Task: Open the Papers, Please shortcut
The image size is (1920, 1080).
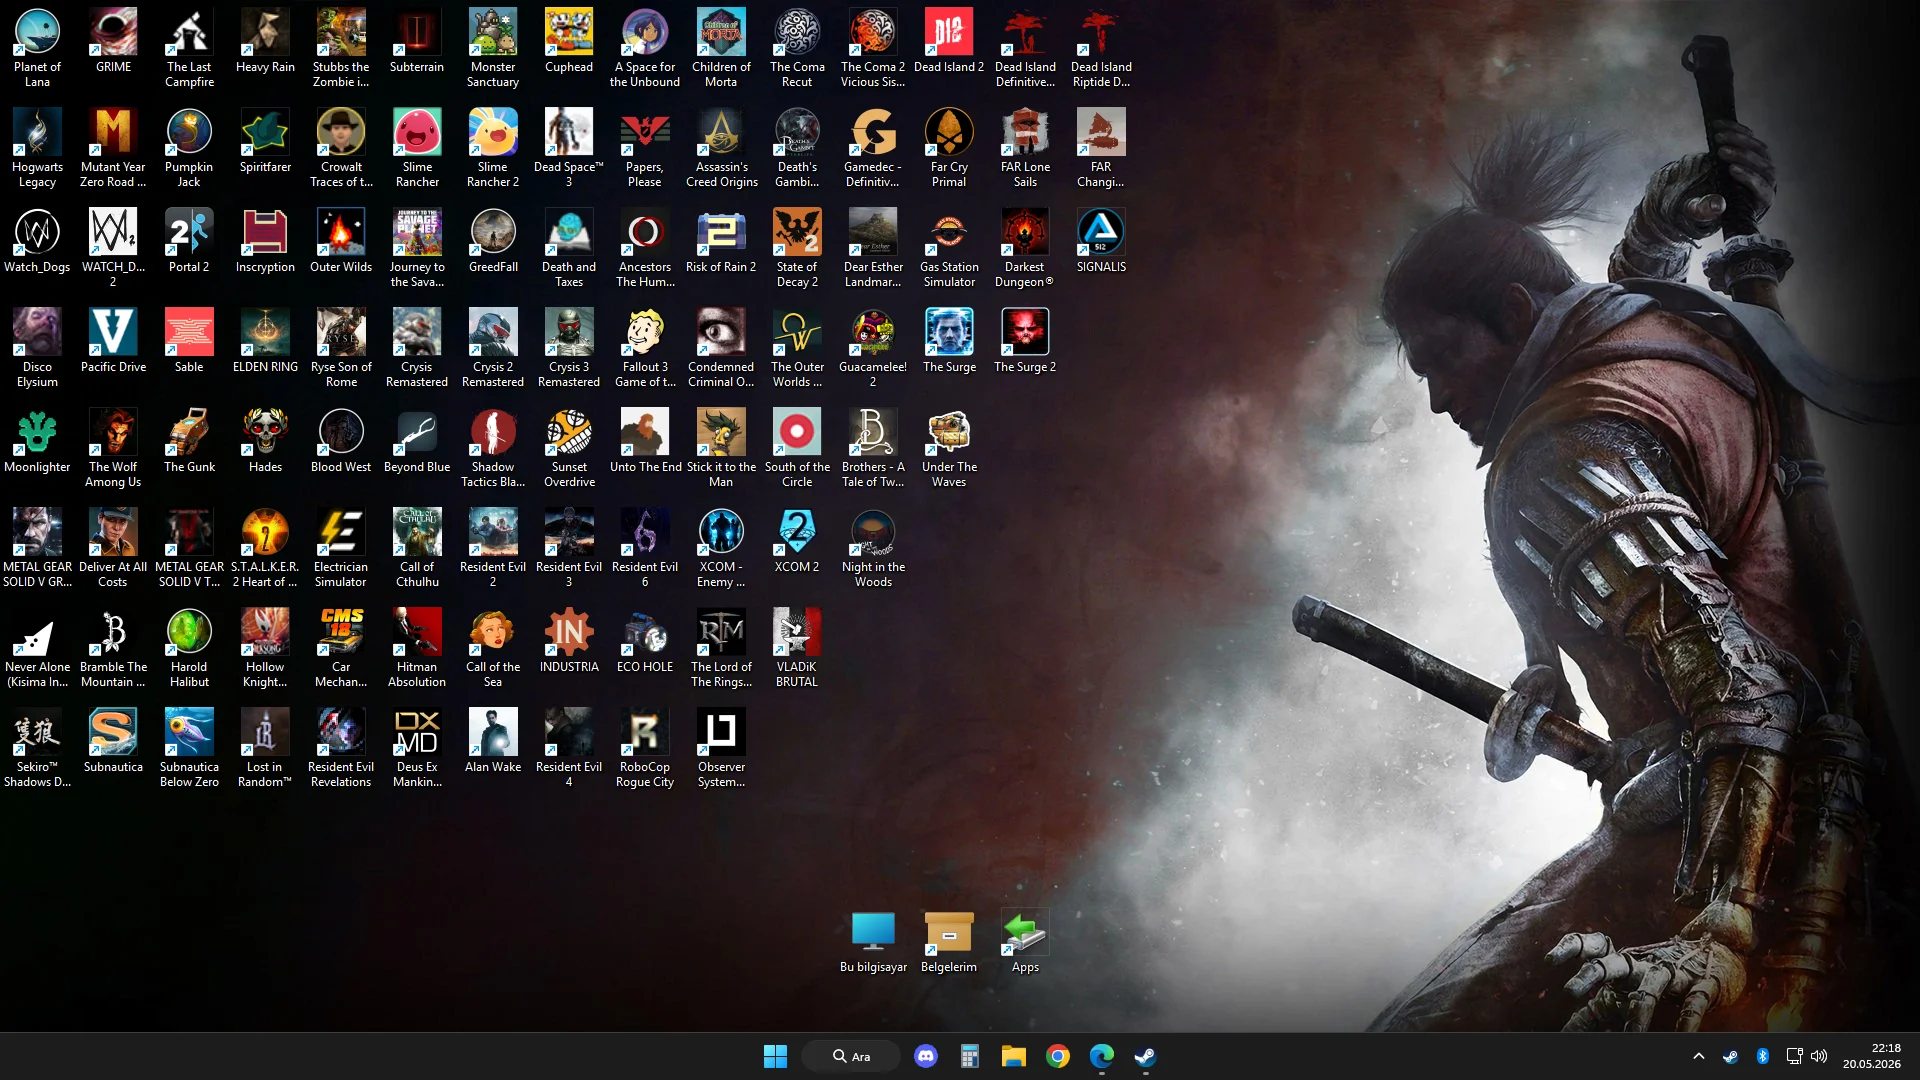Action: tap(645, 148)
